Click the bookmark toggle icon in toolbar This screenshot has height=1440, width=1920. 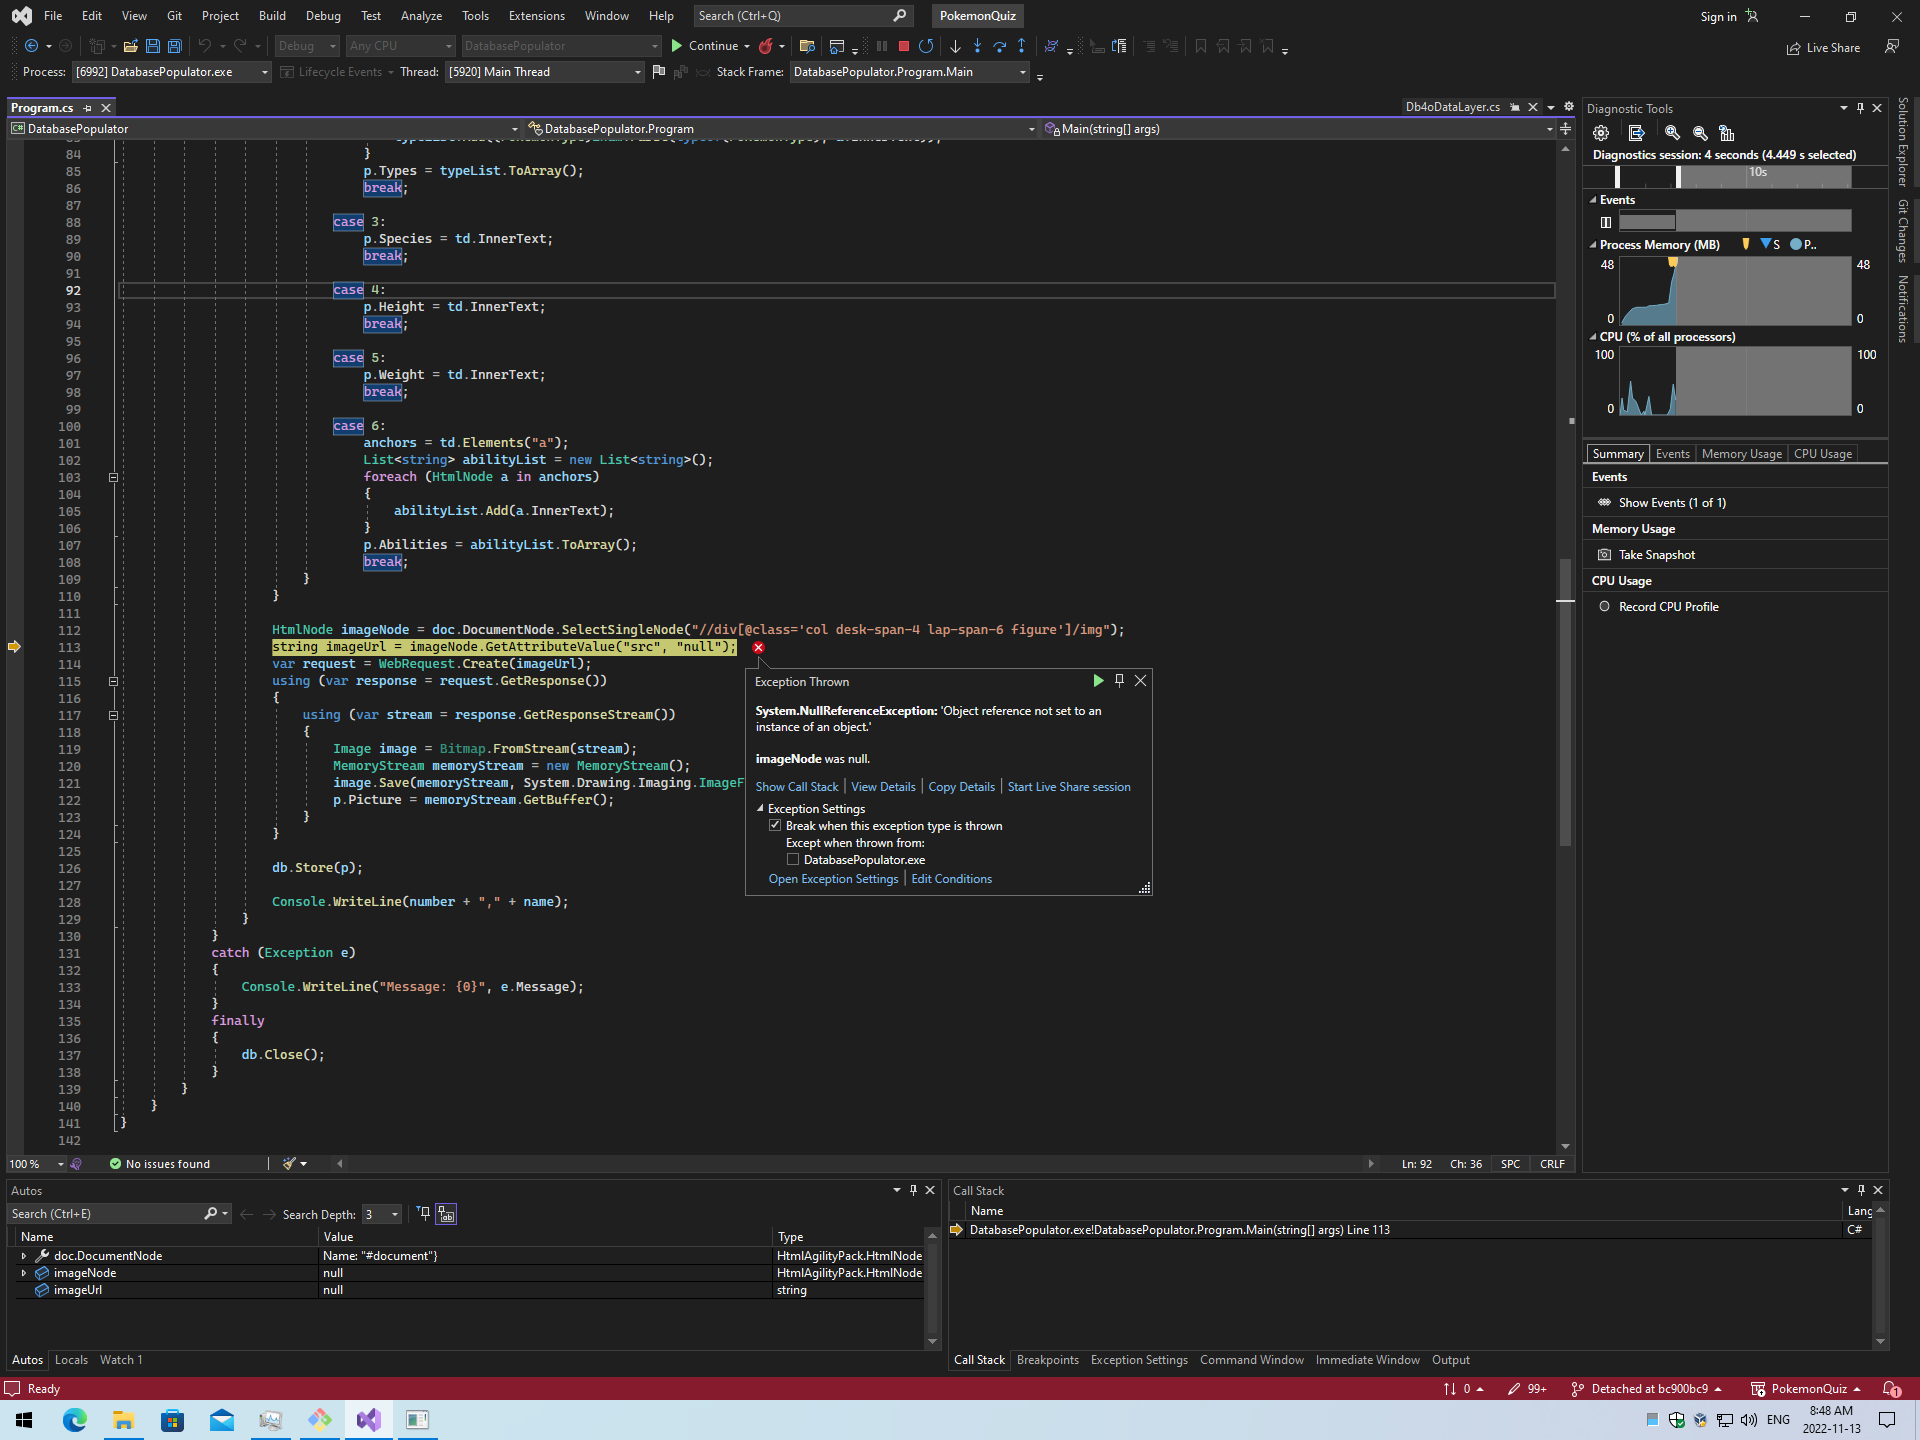pyautogui.click(x=1201, y=46)
